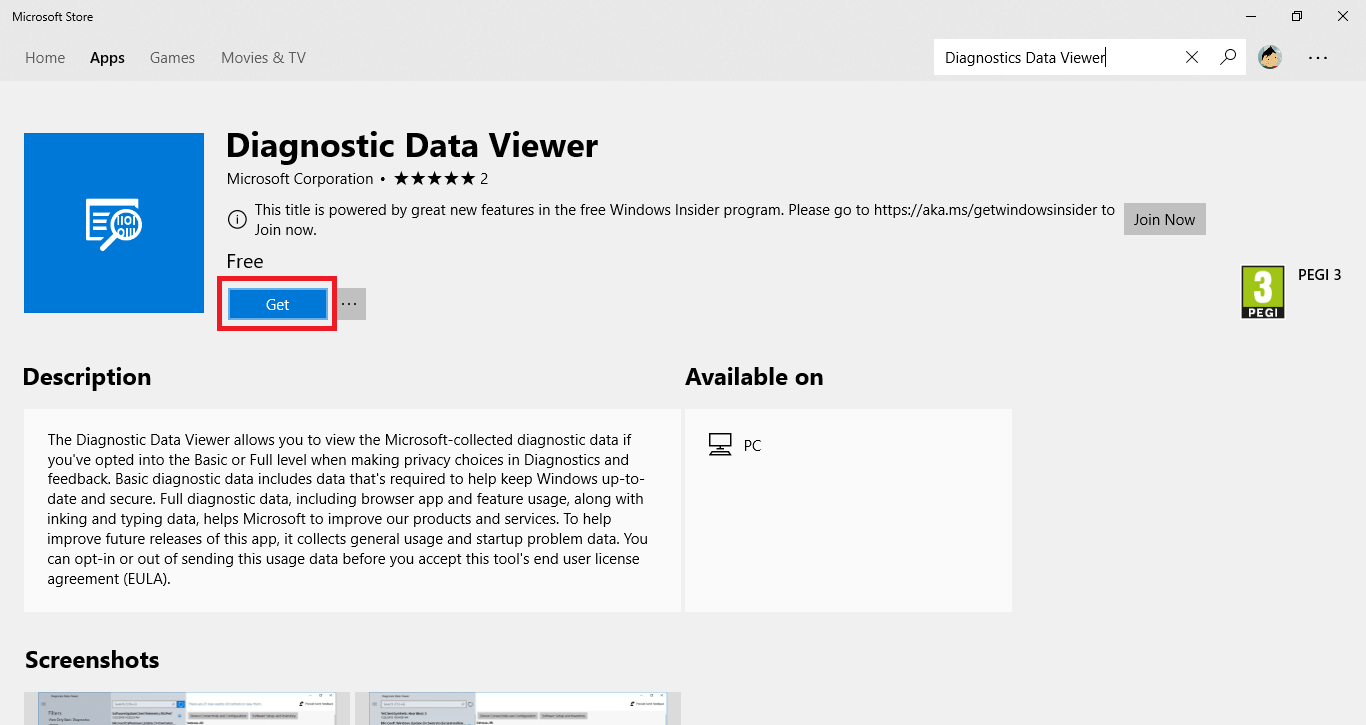
Task: Click the Available on heading
Action: coord(754,377)
